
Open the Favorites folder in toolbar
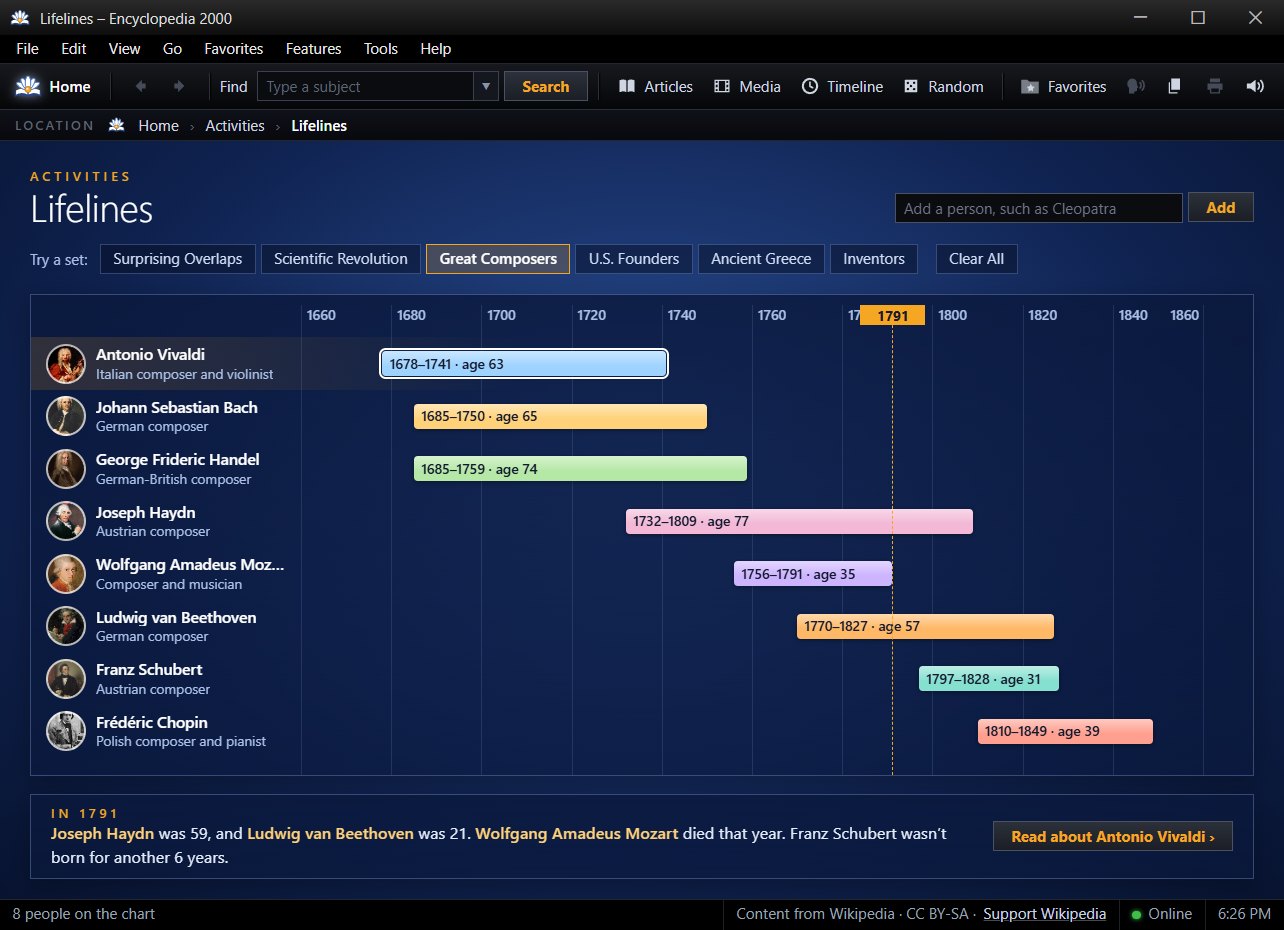click(x=1063, y=87)
